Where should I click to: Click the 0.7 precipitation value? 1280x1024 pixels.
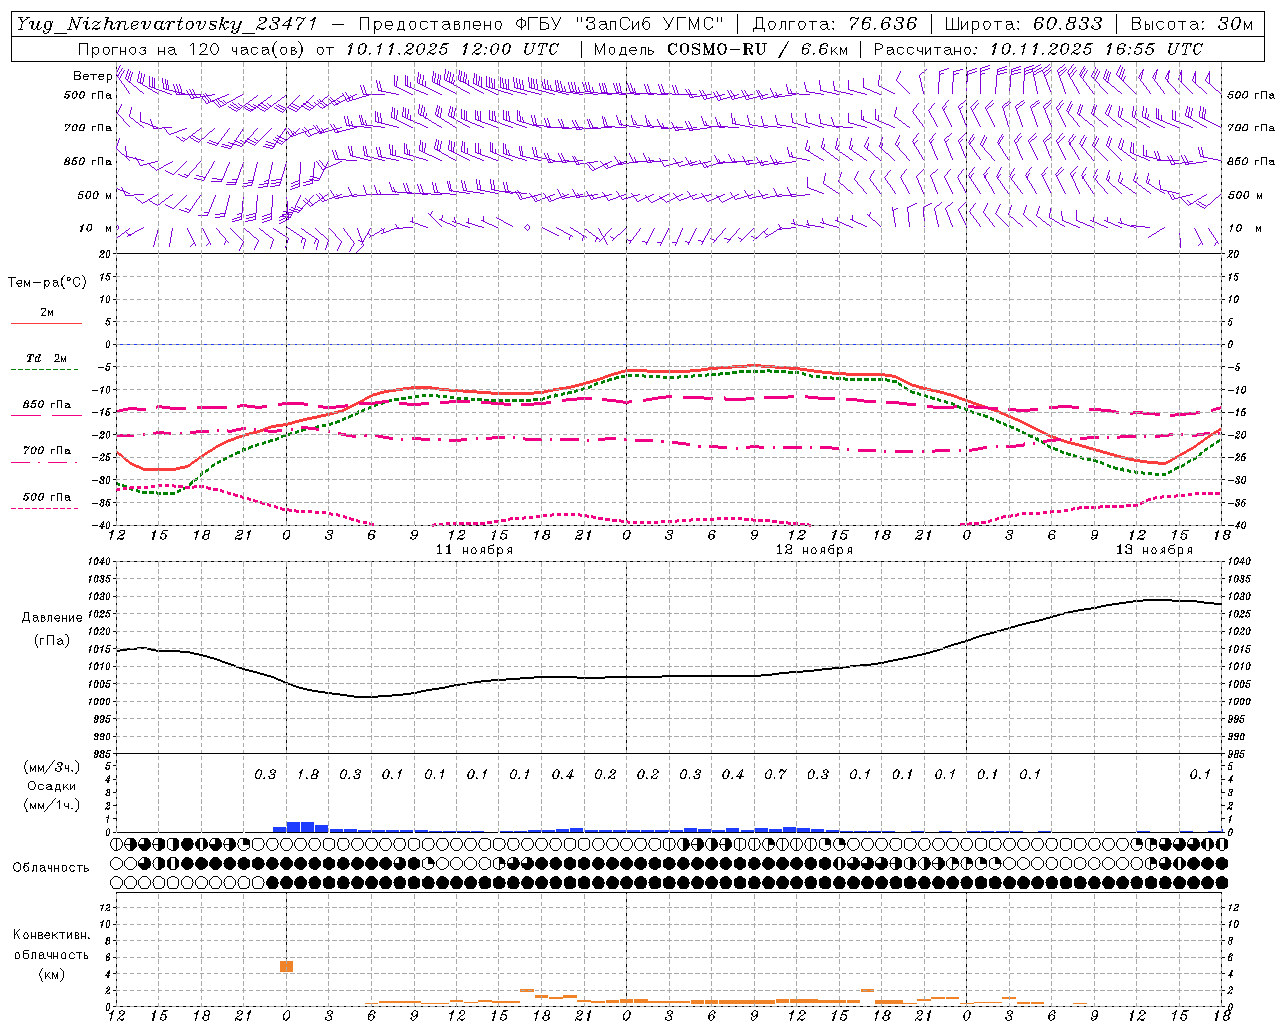coord(775,775)
